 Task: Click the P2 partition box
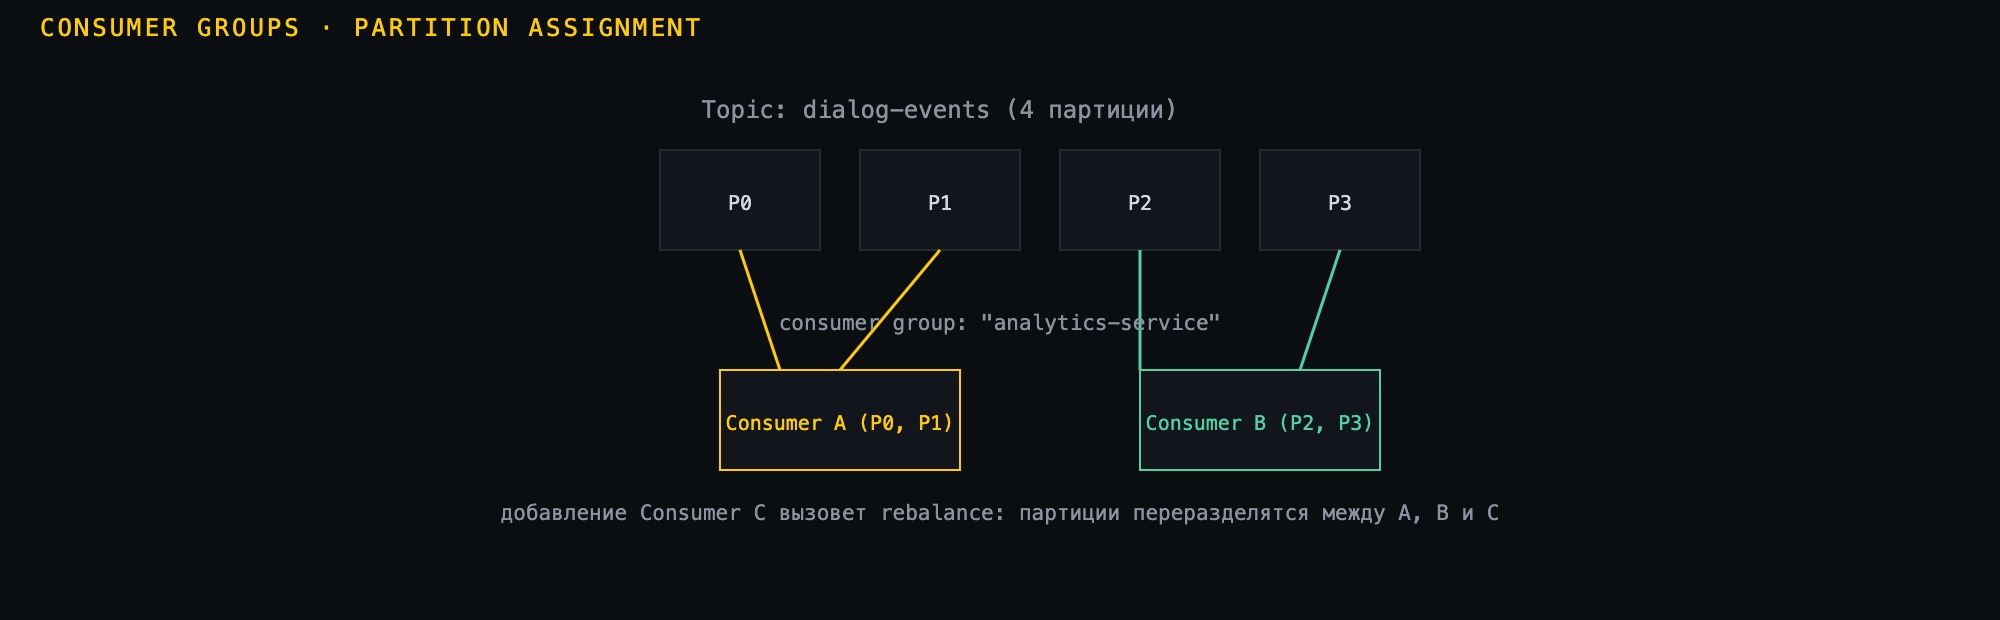[1140, 200]
